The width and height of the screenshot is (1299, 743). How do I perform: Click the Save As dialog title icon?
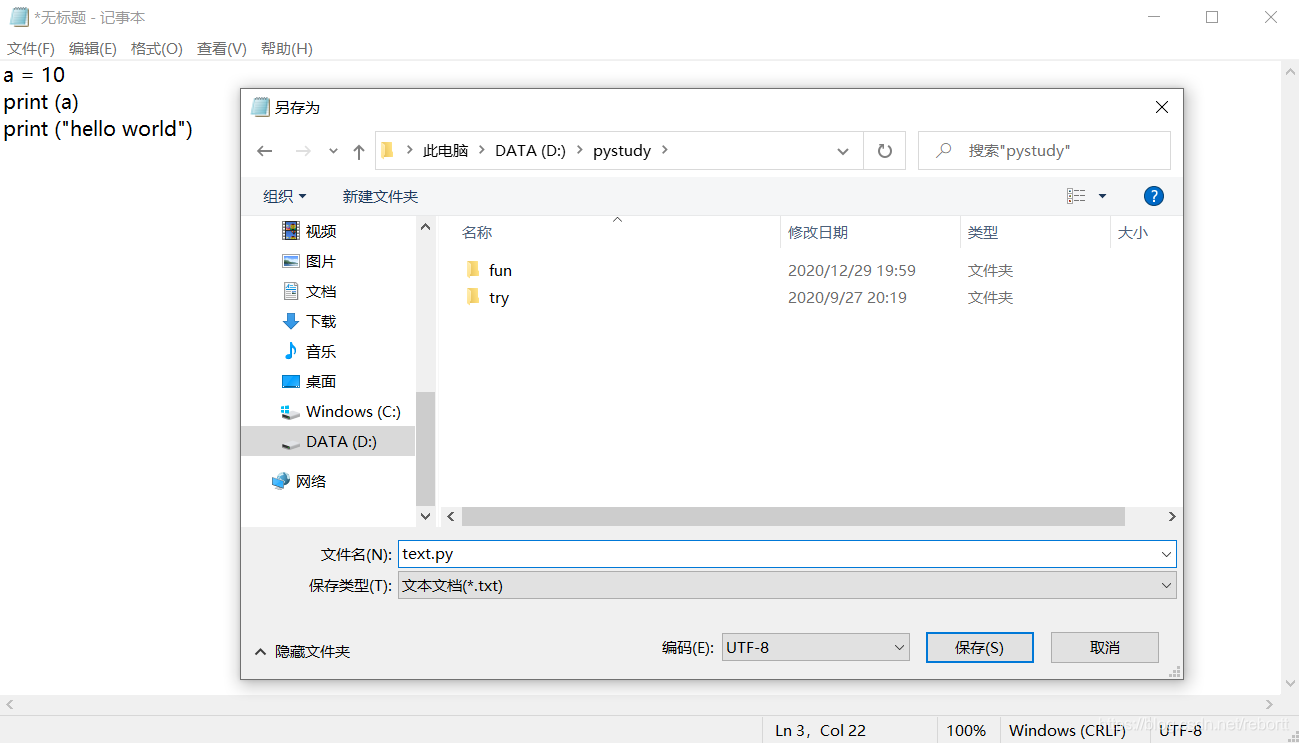point(261,107)
